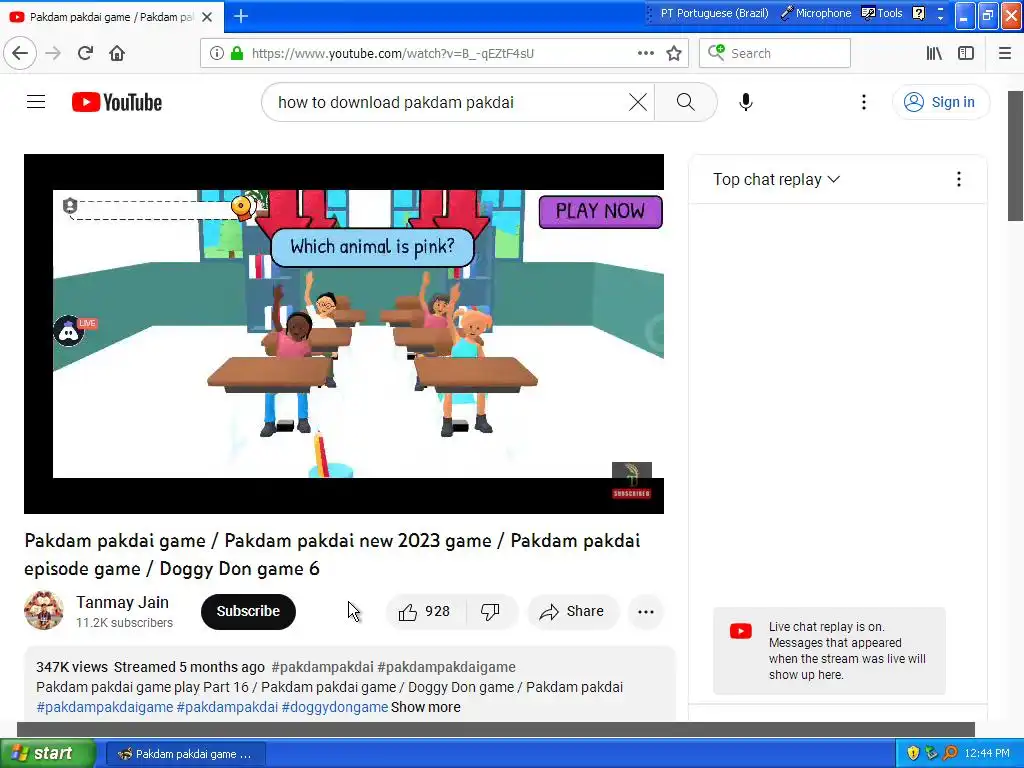
Task: Close the Pakdam pakdai game tab
Action: tap(207, 17)
